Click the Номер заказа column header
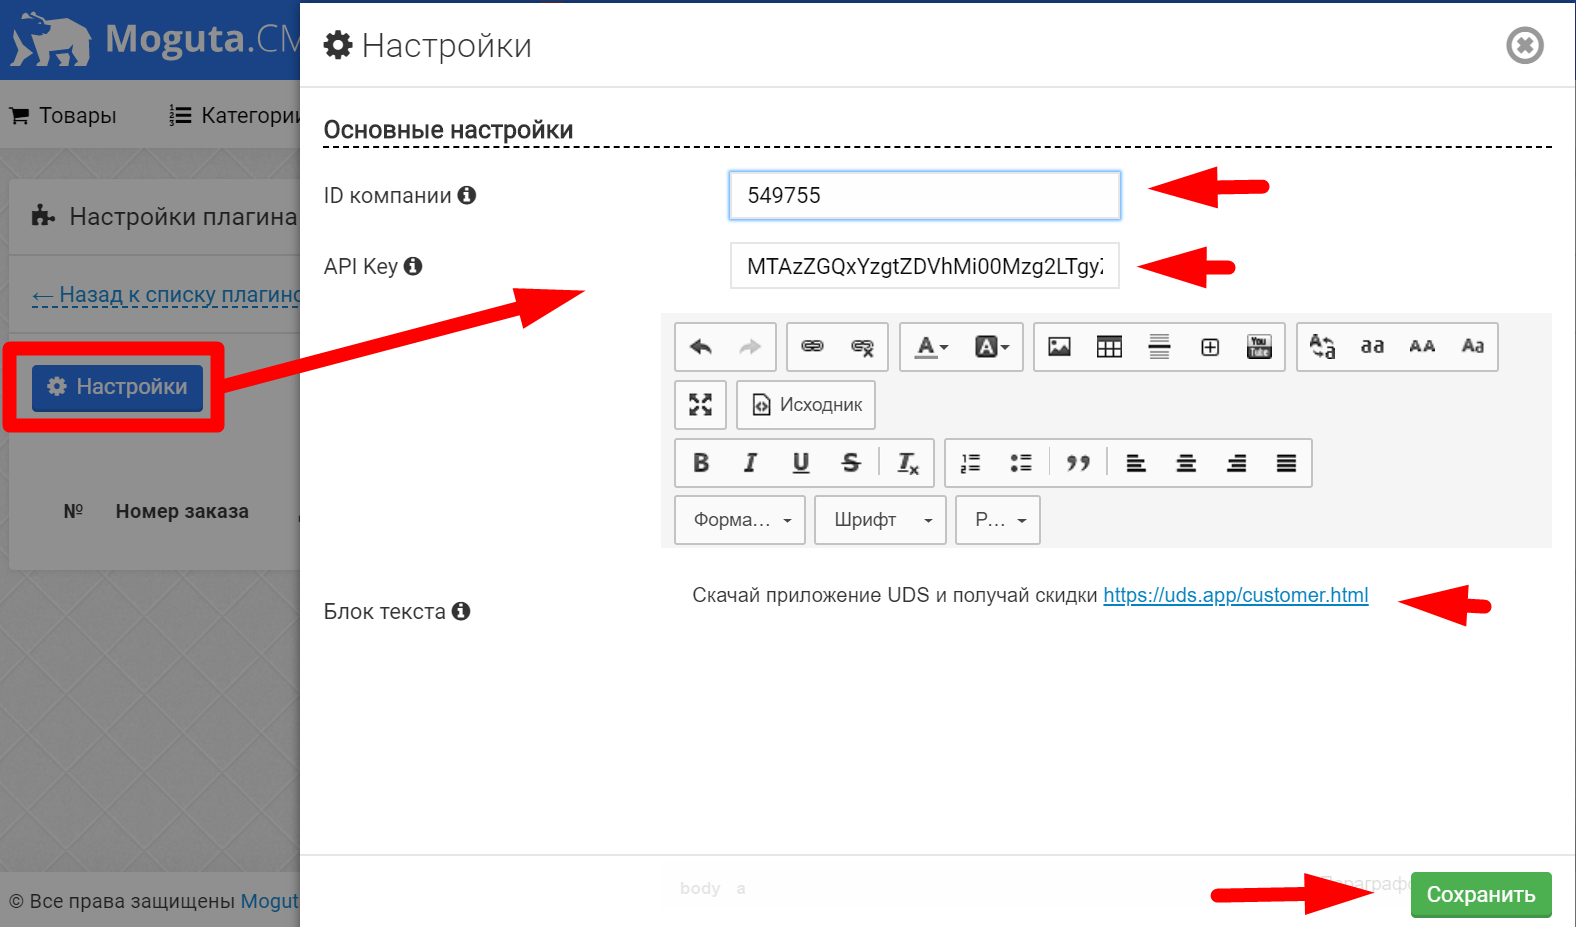 click(182, 511)
